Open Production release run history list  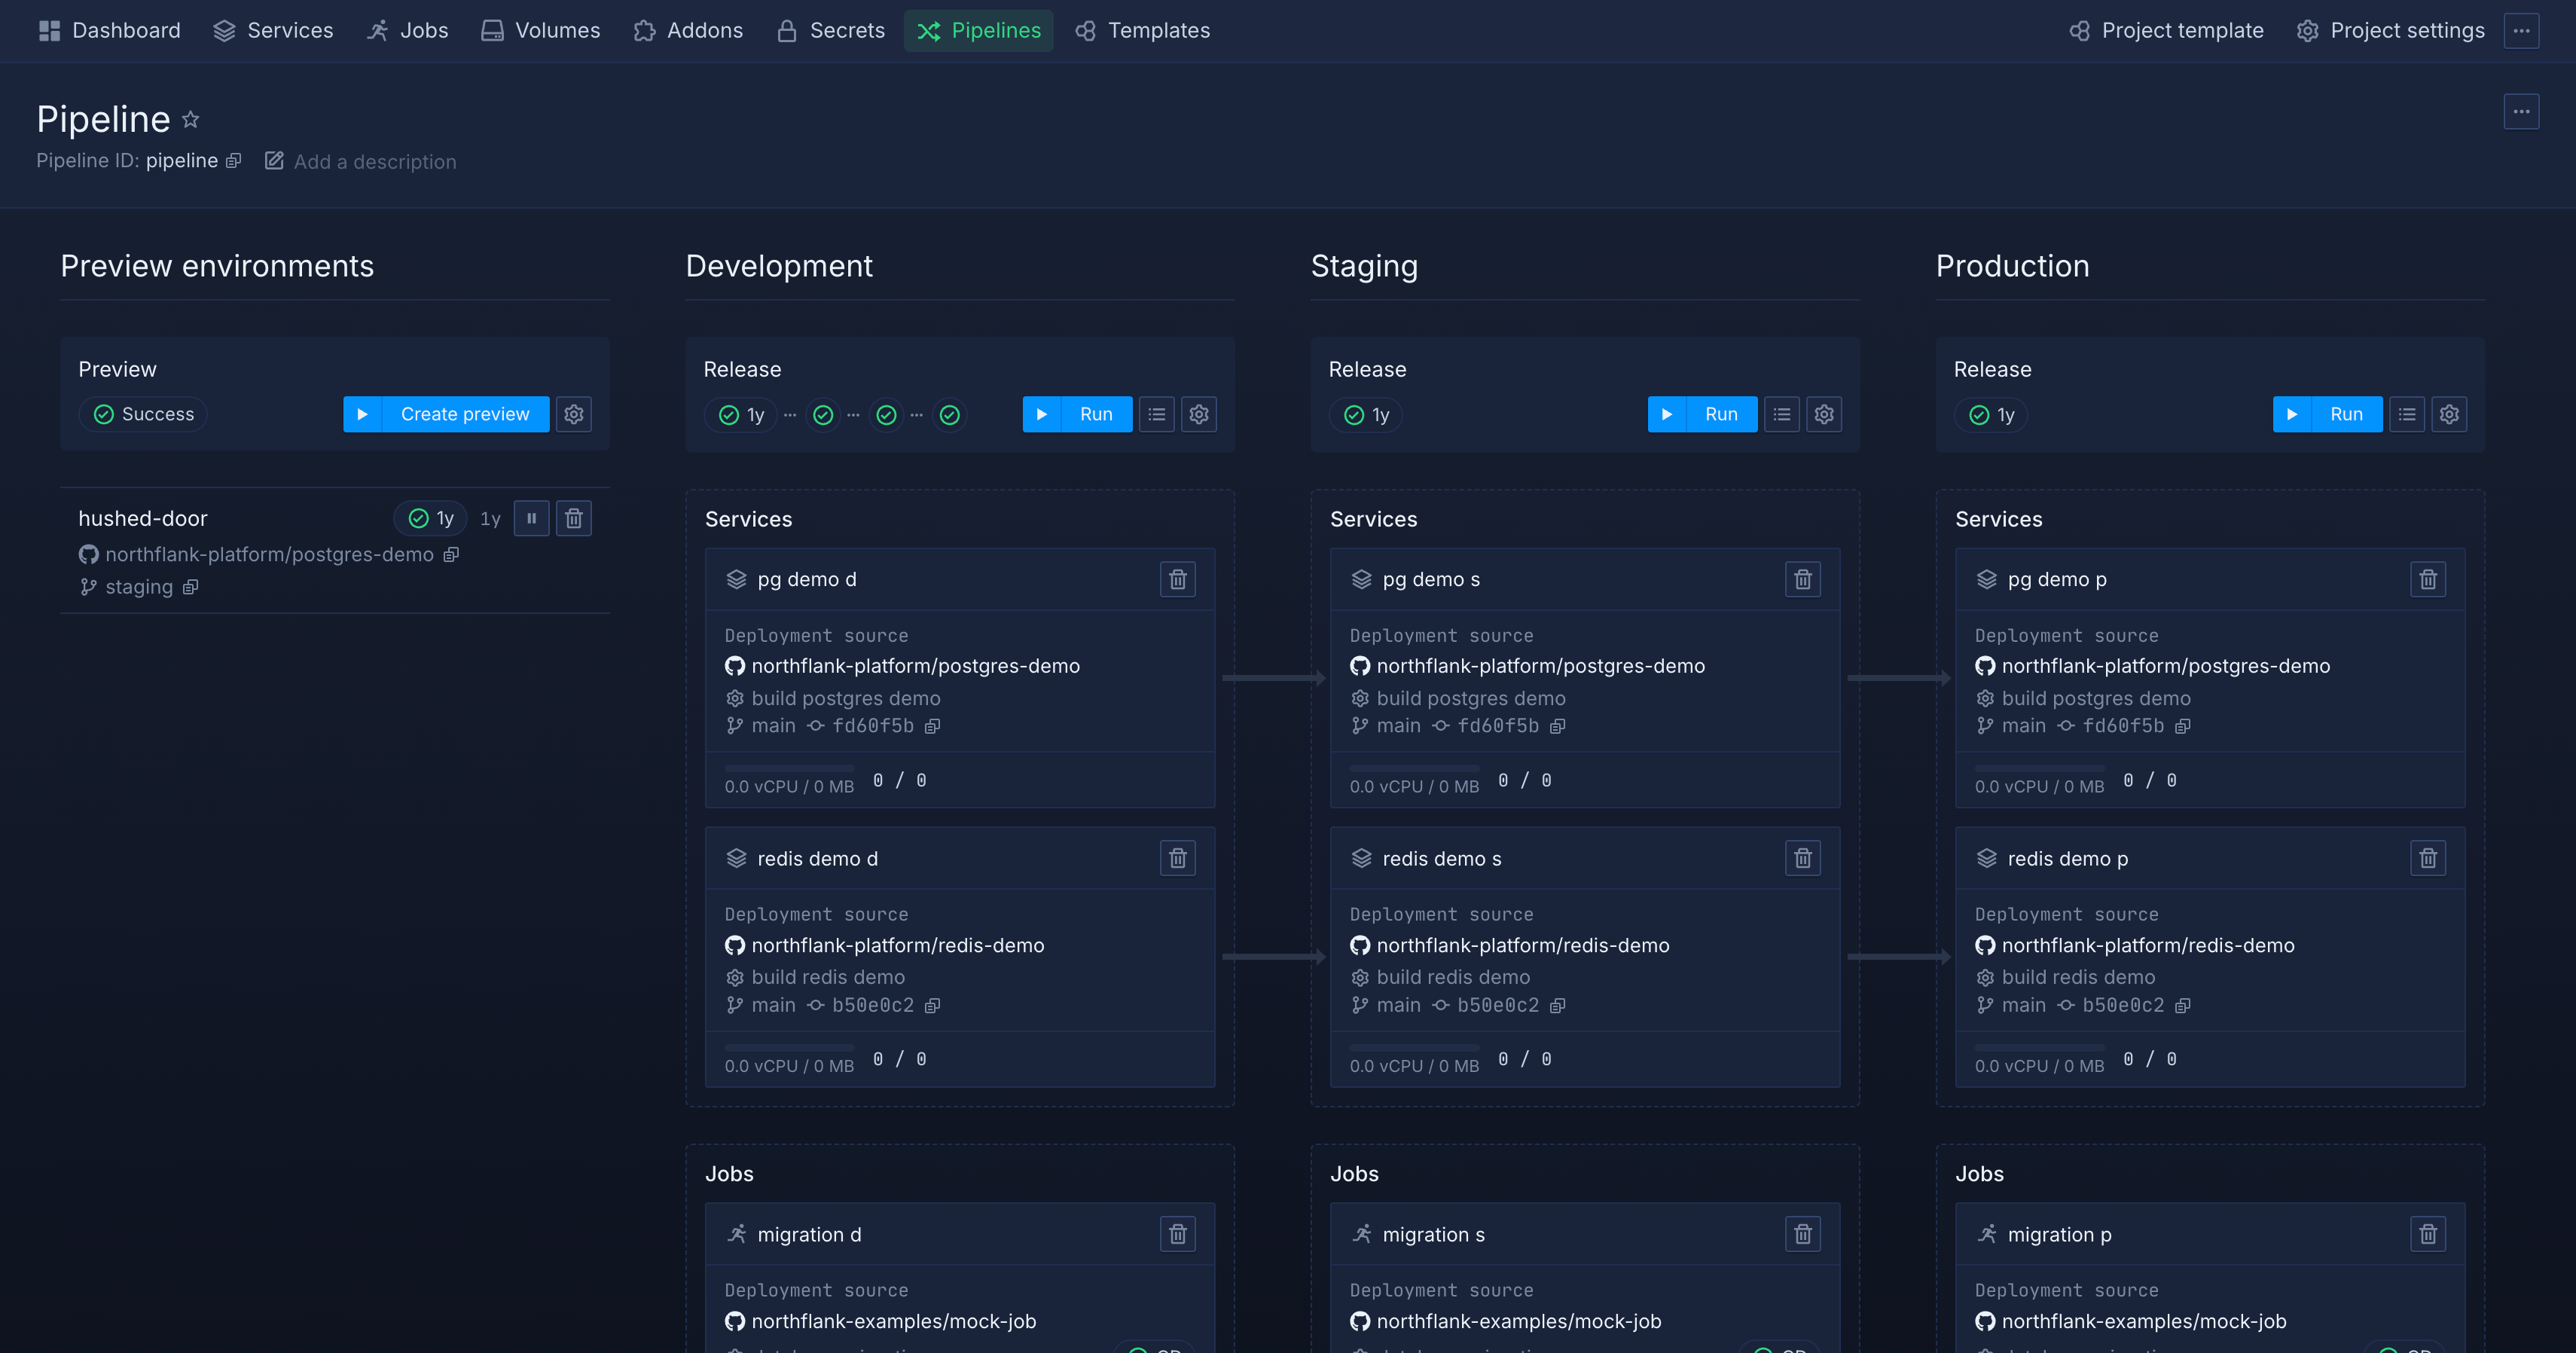click(2407, 414)
